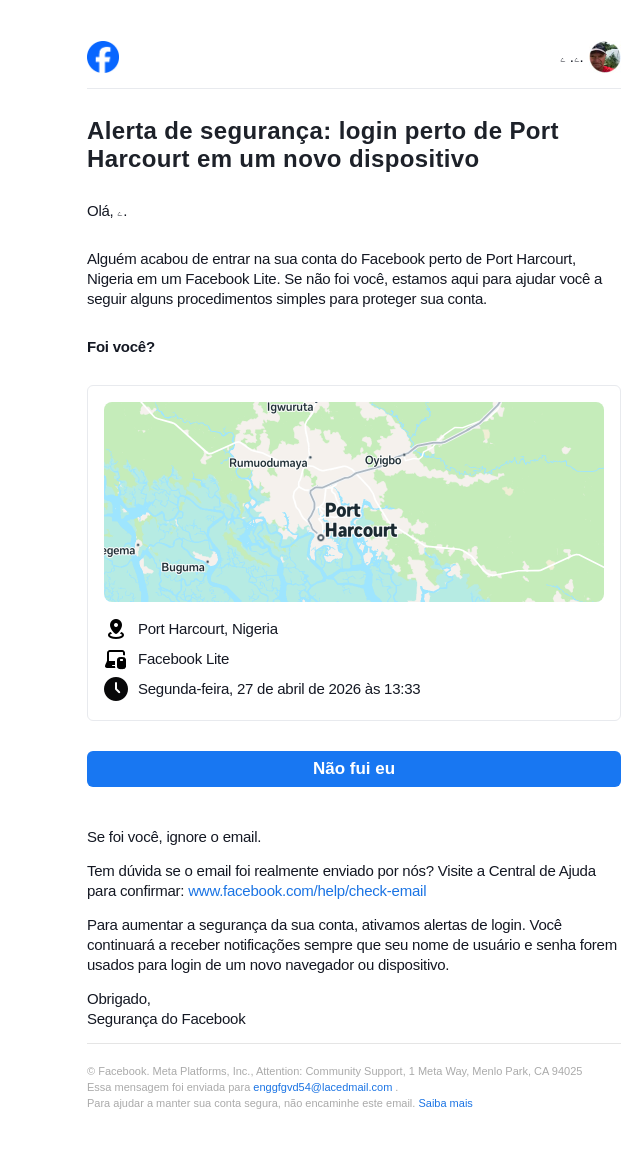
Task: Click the Rumuodumaya label on the map
Action: click(268, 463)
